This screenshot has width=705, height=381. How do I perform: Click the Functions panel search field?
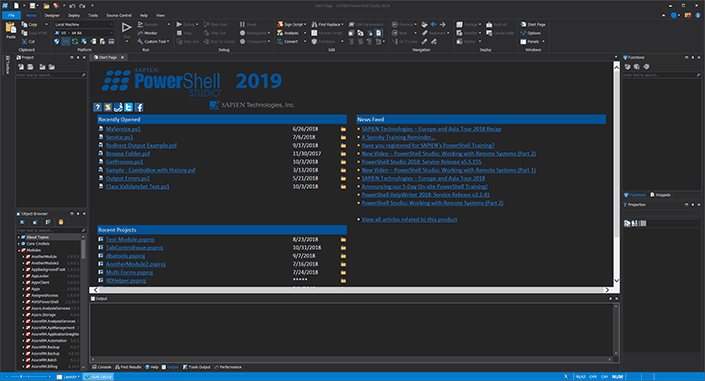coord(661,75)
